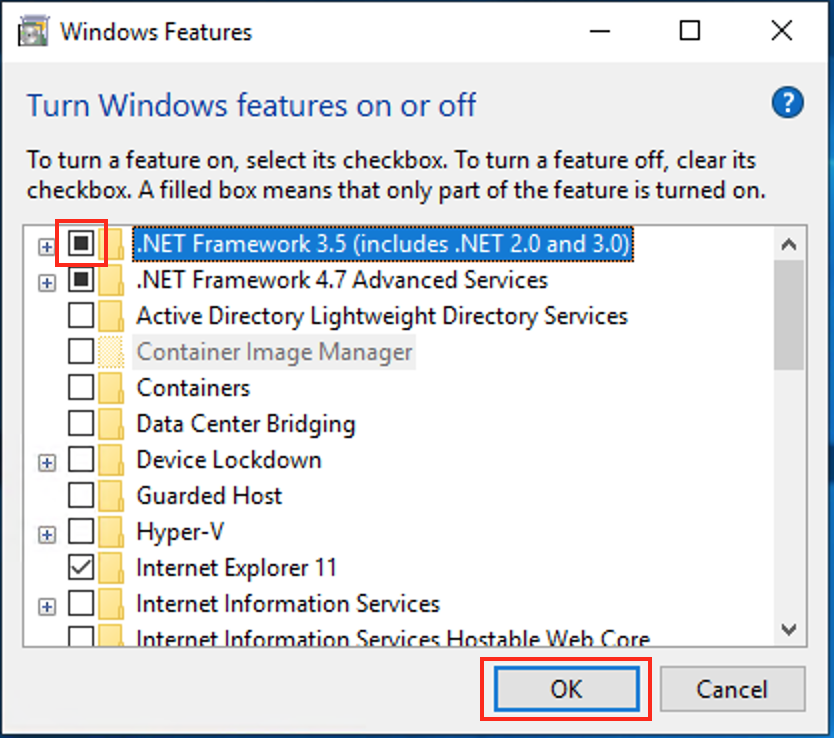Expand the .NET Framework 3.5 tree node
The width and height of the screenshot is (834, 738).
[46, 247]
